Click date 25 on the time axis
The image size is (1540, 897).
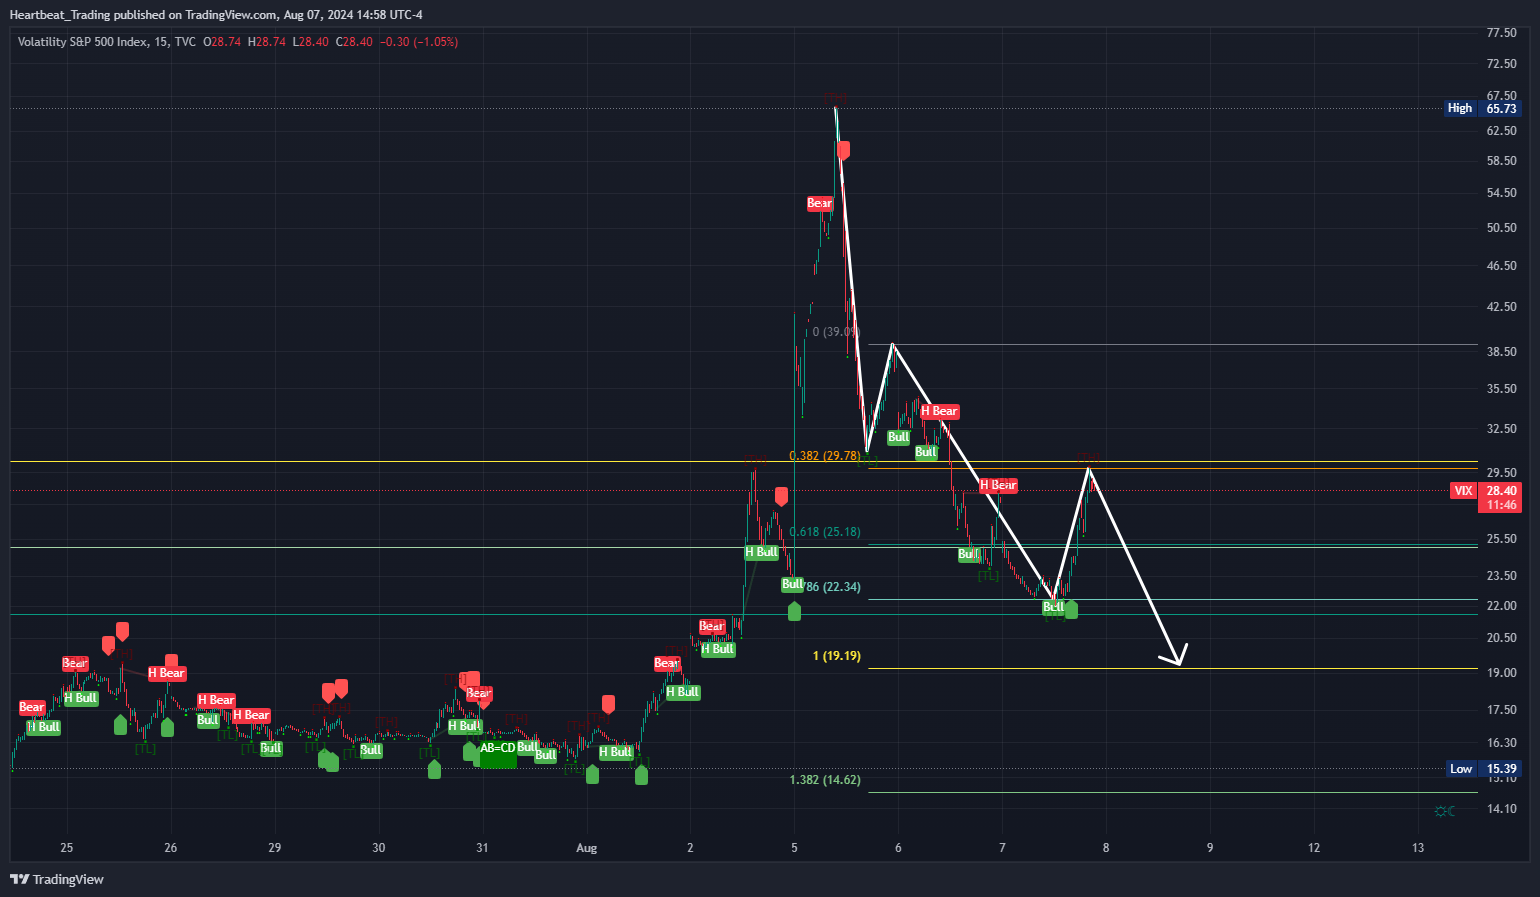[67, 847]
